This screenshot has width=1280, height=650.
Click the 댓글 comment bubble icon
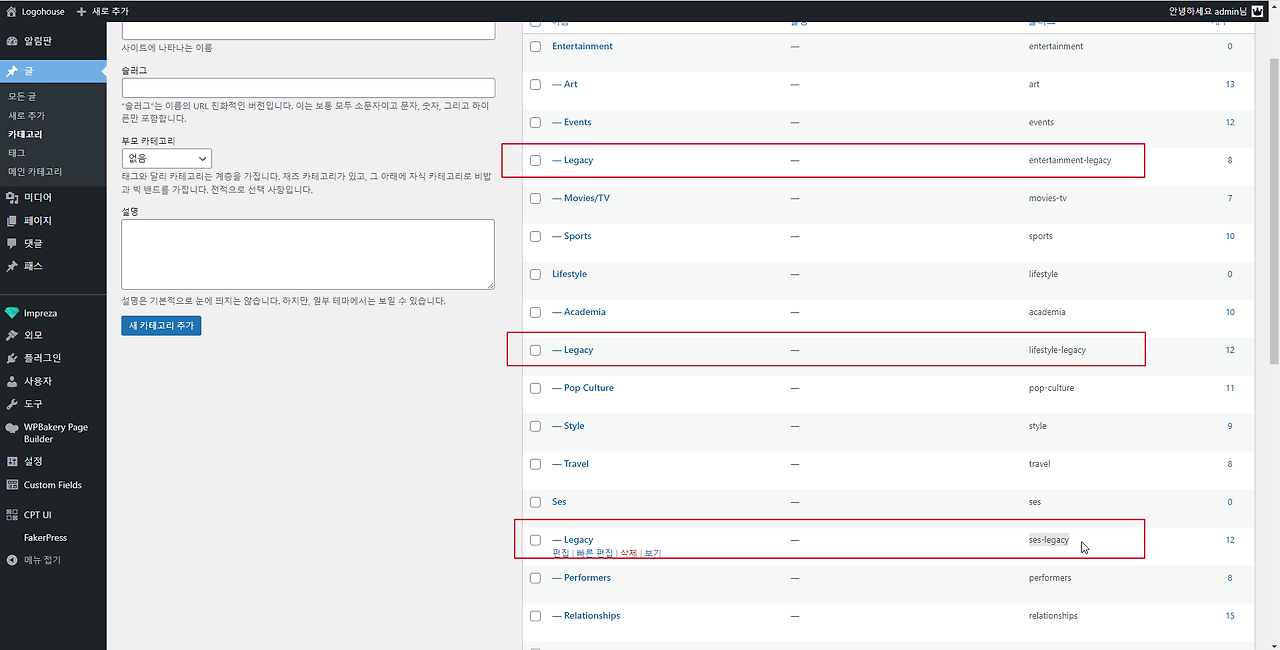[x=12, y=244]
